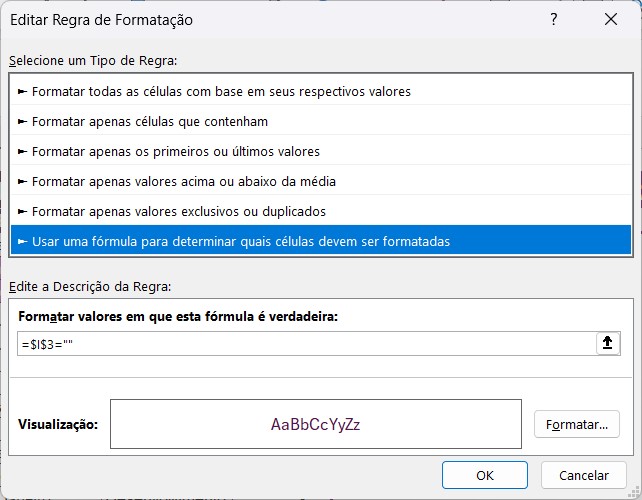
Task: Select 'Formatar apenas os primeiros ou últimos valores'
Action: click(x=176, y=151)
